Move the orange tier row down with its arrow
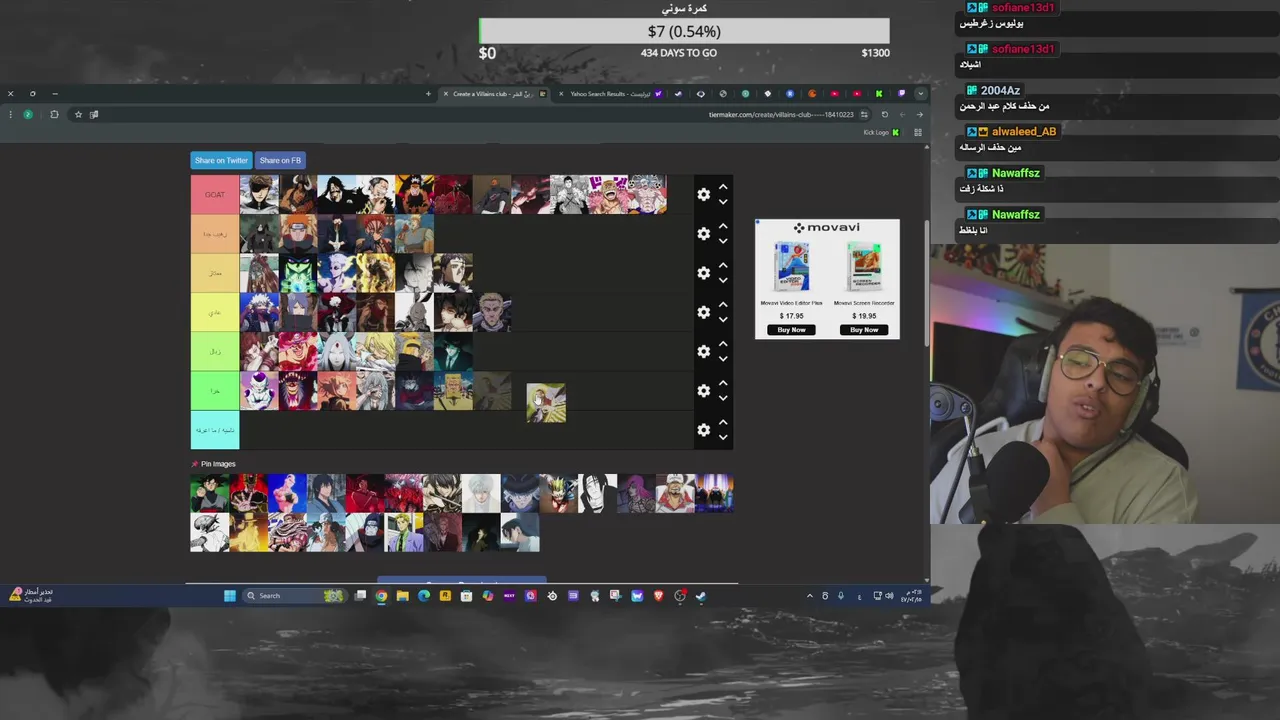 point(723,242)
